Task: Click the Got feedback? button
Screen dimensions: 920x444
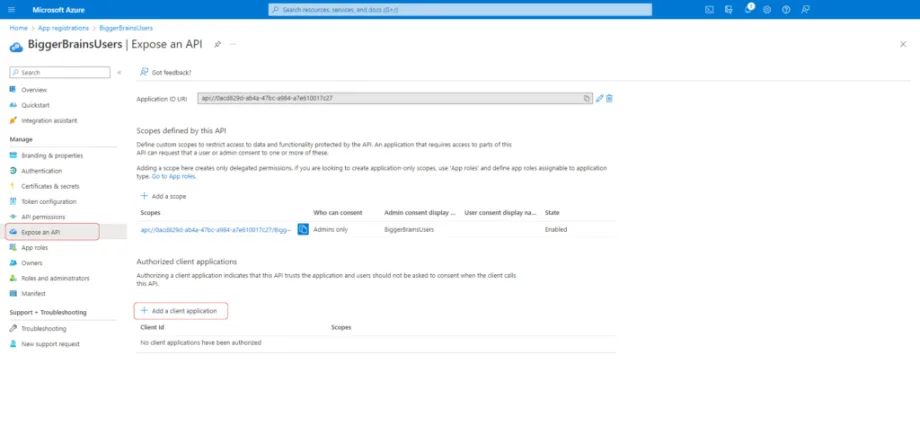Action: coord(166,73)
